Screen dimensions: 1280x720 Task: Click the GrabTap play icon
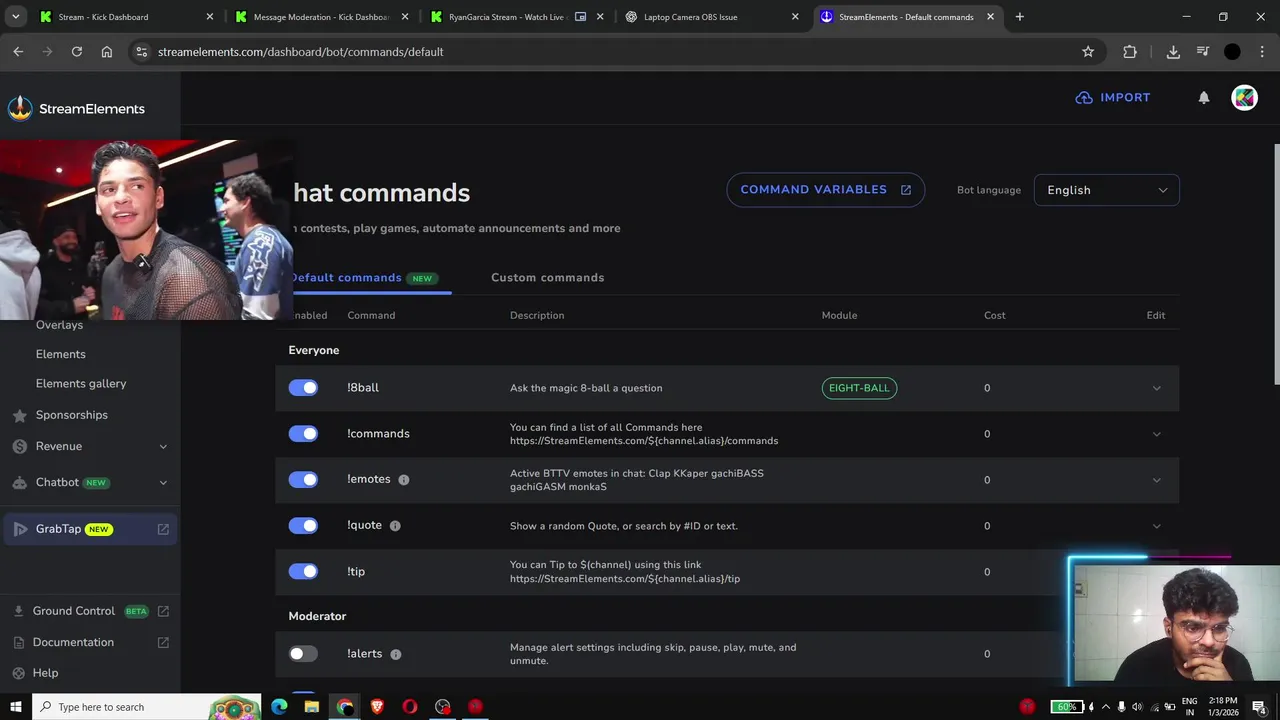20,529
